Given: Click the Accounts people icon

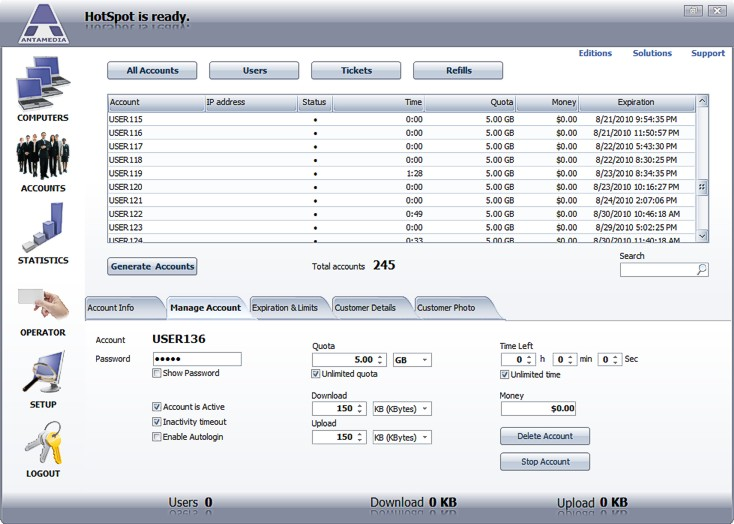Looking at the screenshot, I should tap(43, 156).
